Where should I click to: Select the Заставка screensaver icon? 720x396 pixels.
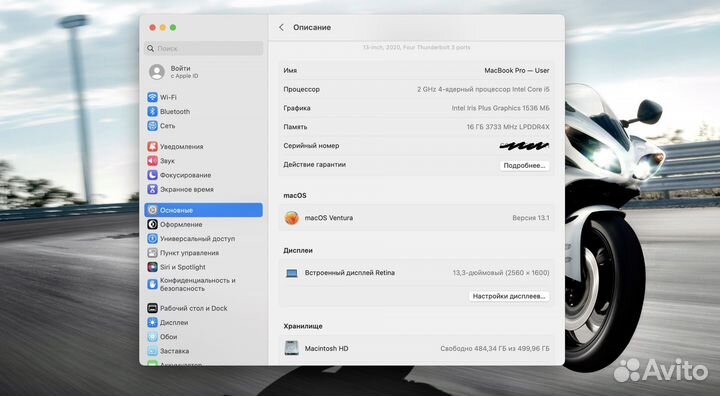coord(152,351)
